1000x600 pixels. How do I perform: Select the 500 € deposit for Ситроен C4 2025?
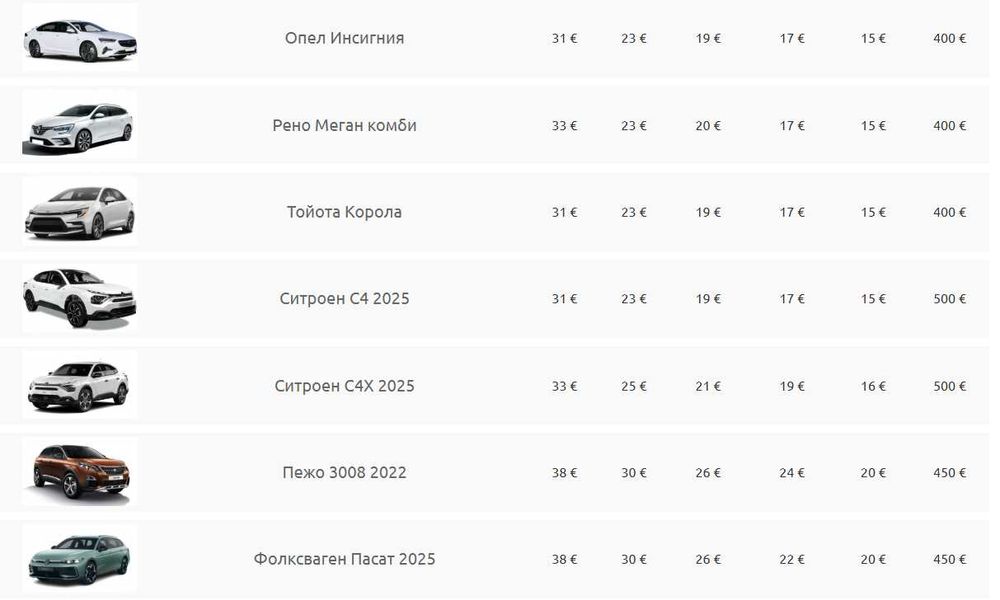pyautogui.click(x=949, y=299)
